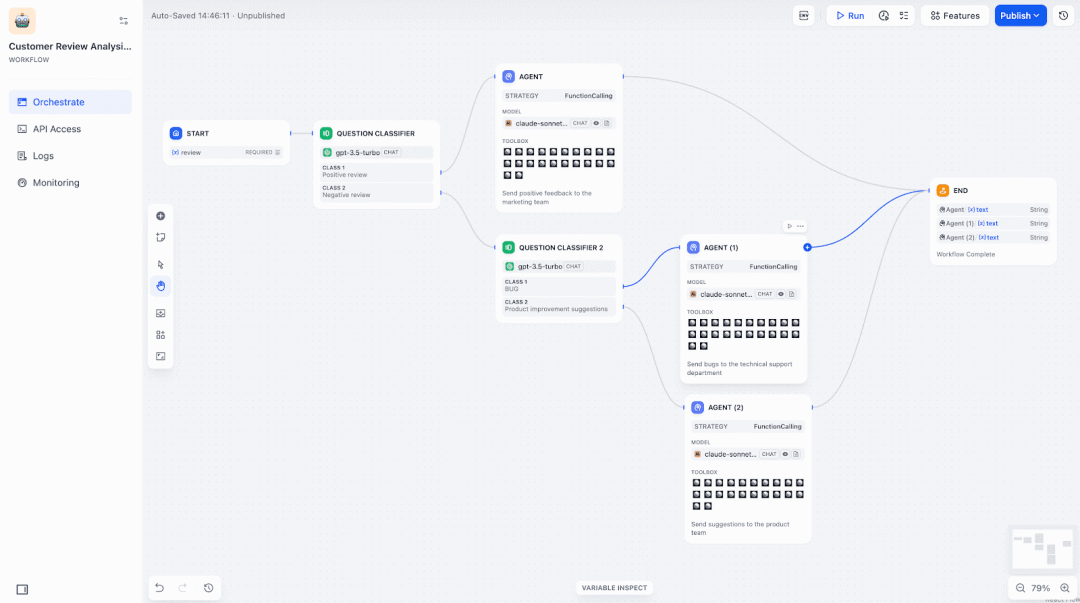
Task: Activate the hand pan mode tool
Action: (x=161, y=286)
